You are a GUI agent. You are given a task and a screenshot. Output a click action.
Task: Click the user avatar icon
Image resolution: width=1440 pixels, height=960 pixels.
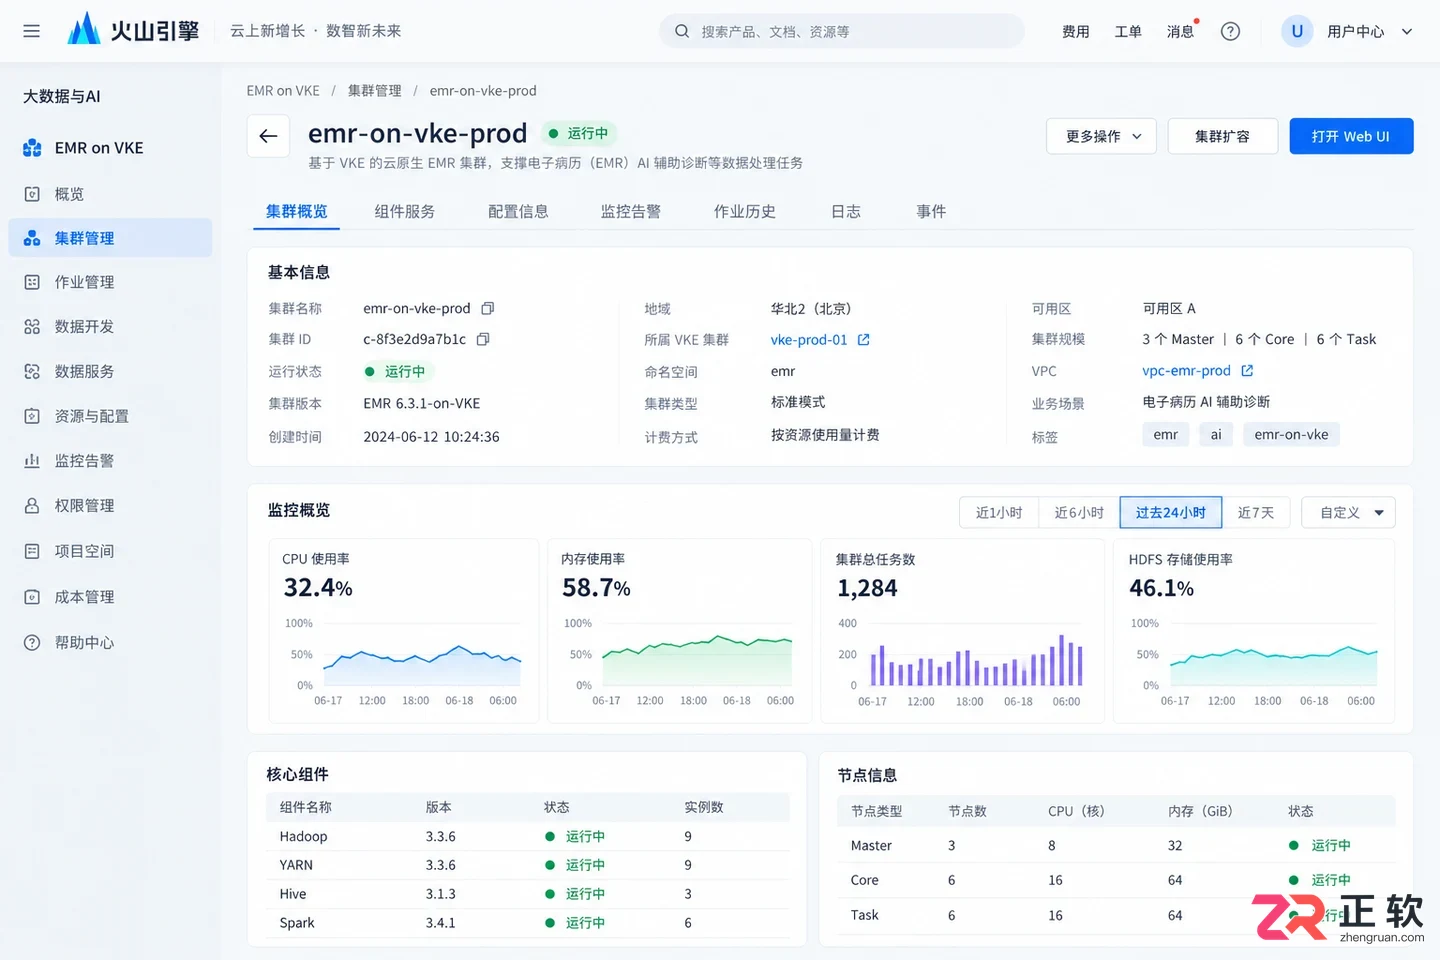coord(1297,31)
